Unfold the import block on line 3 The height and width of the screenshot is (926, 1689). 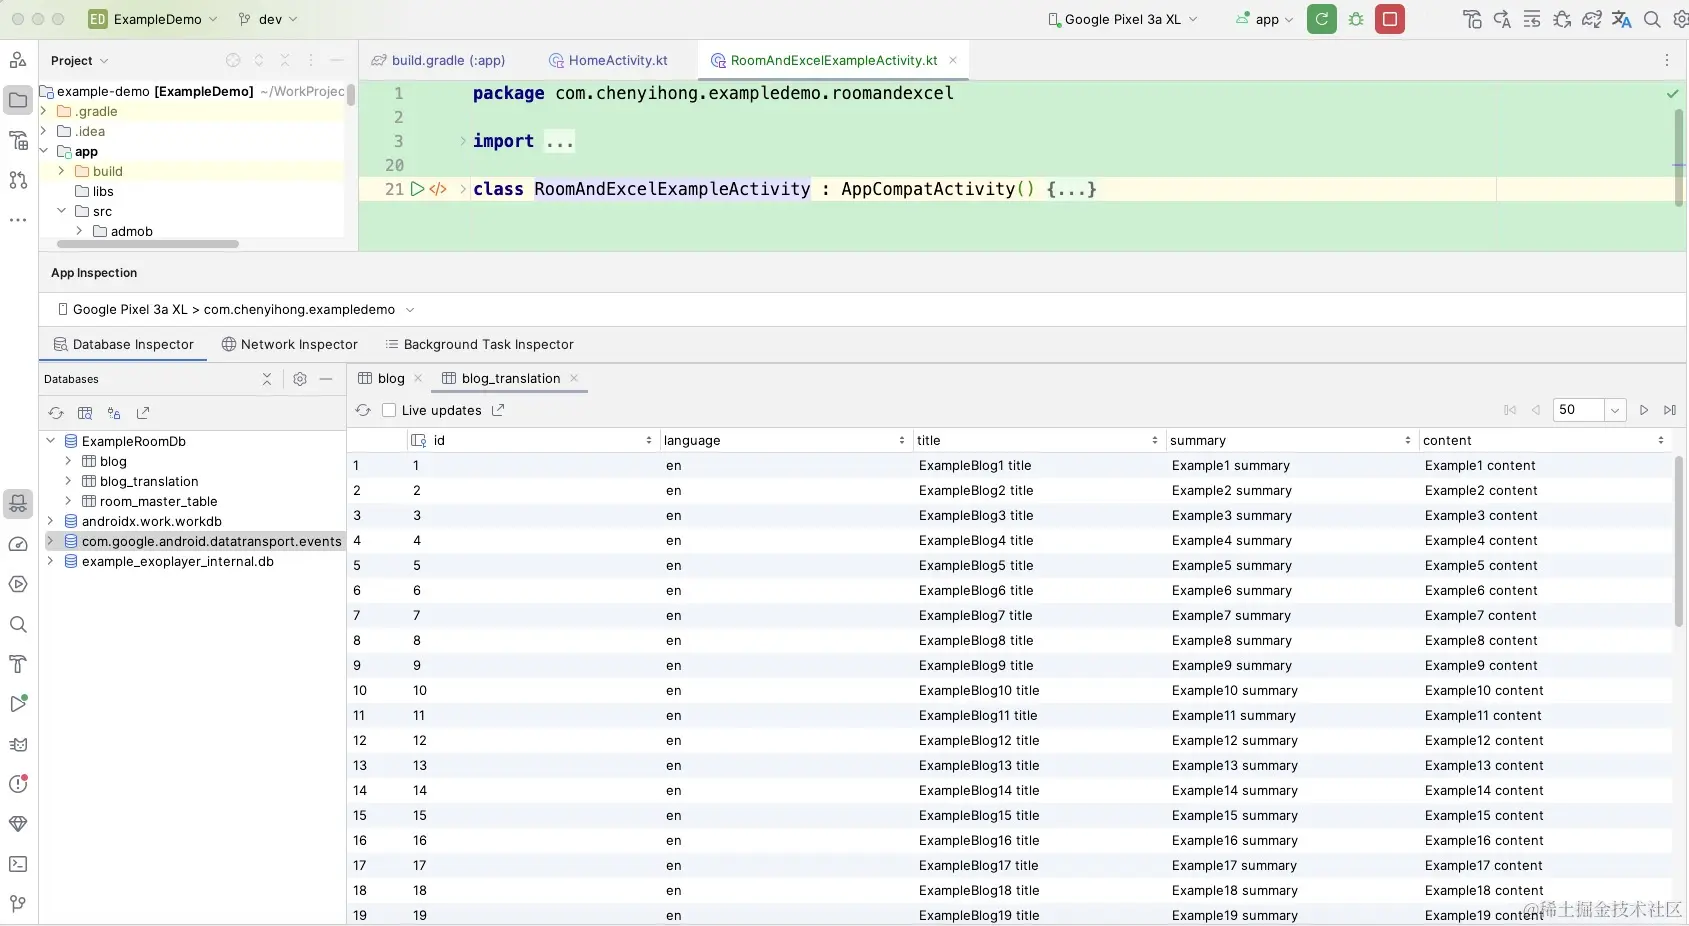pos(463,141)
